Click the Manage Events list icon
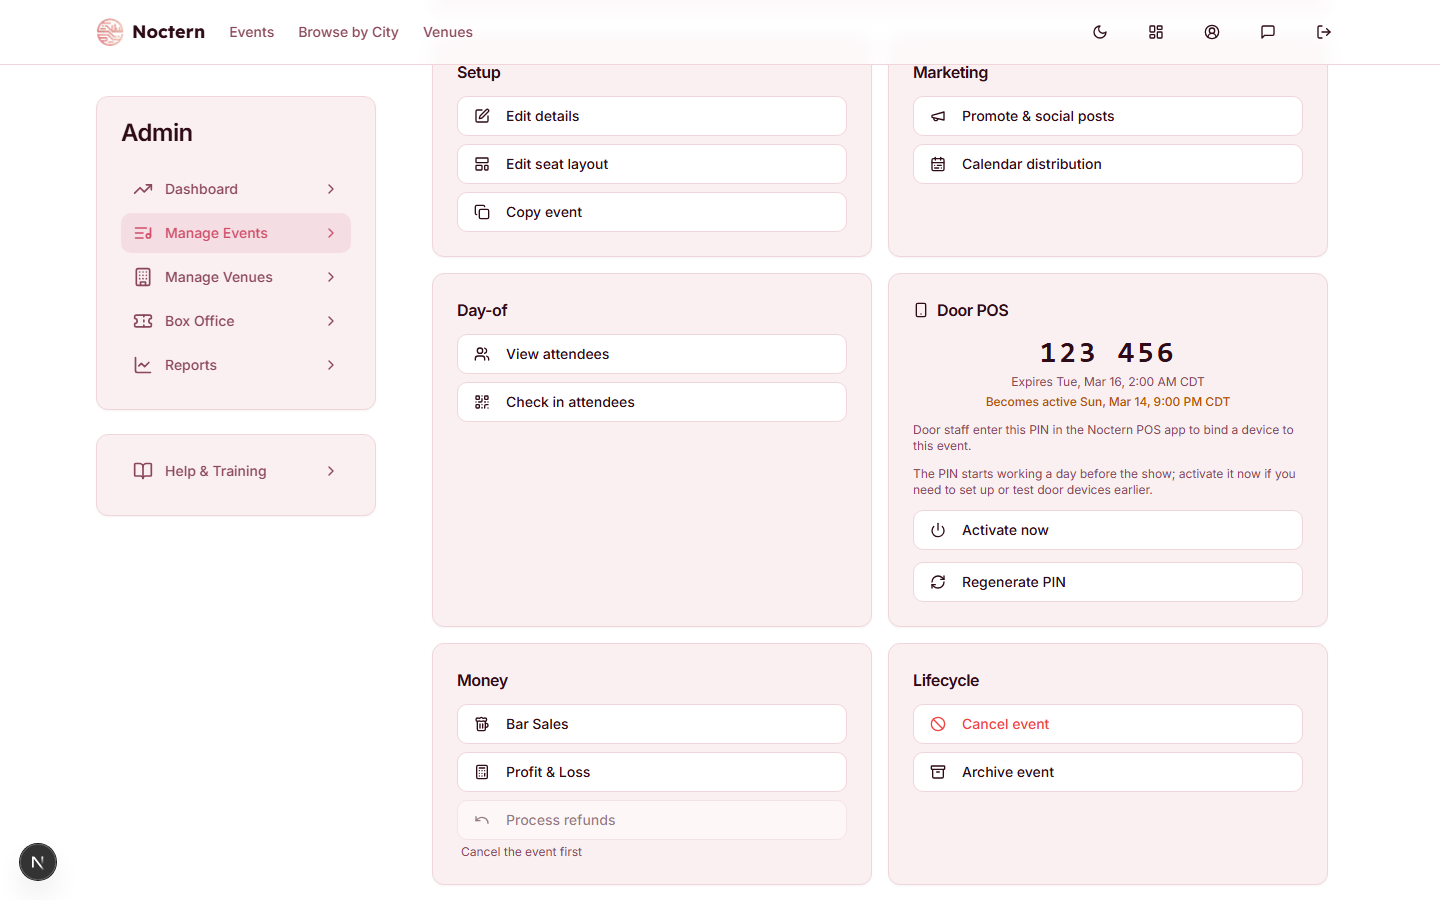Image resolution: width=1440 pixels, height=900 pixels. (143, 233)
